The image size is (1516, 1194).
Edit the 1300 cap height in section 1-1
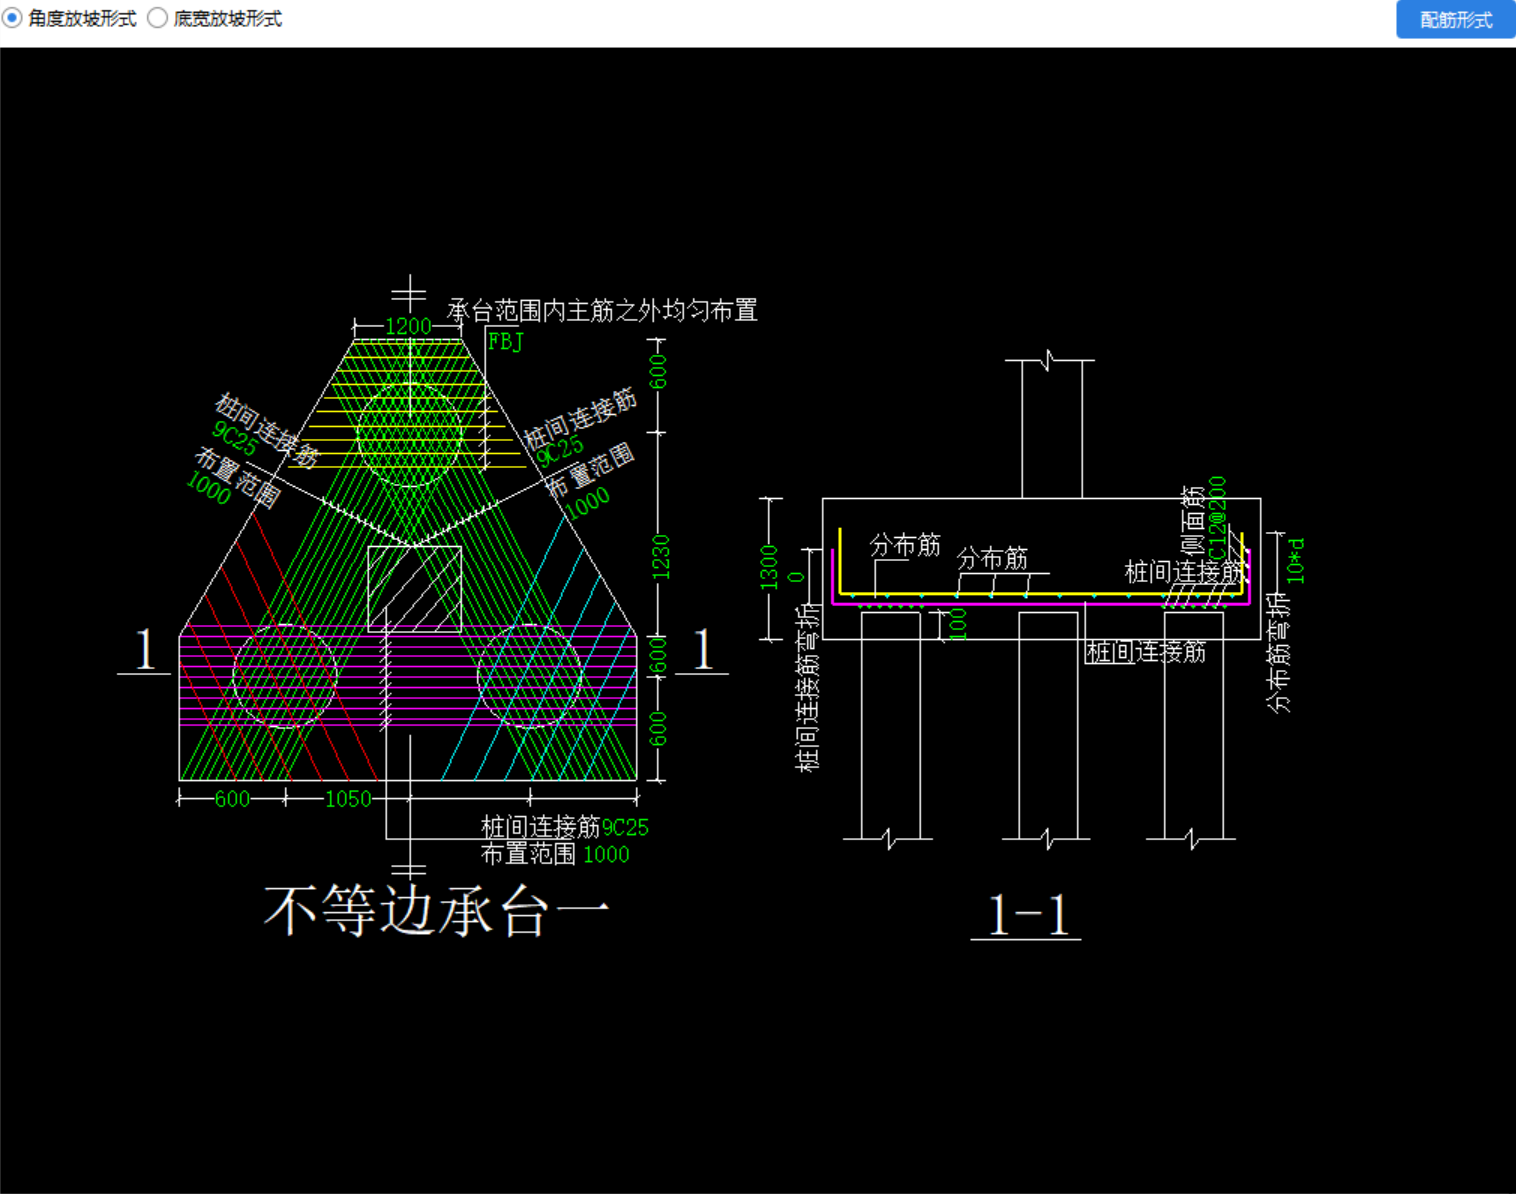click(x=769, y=567)
